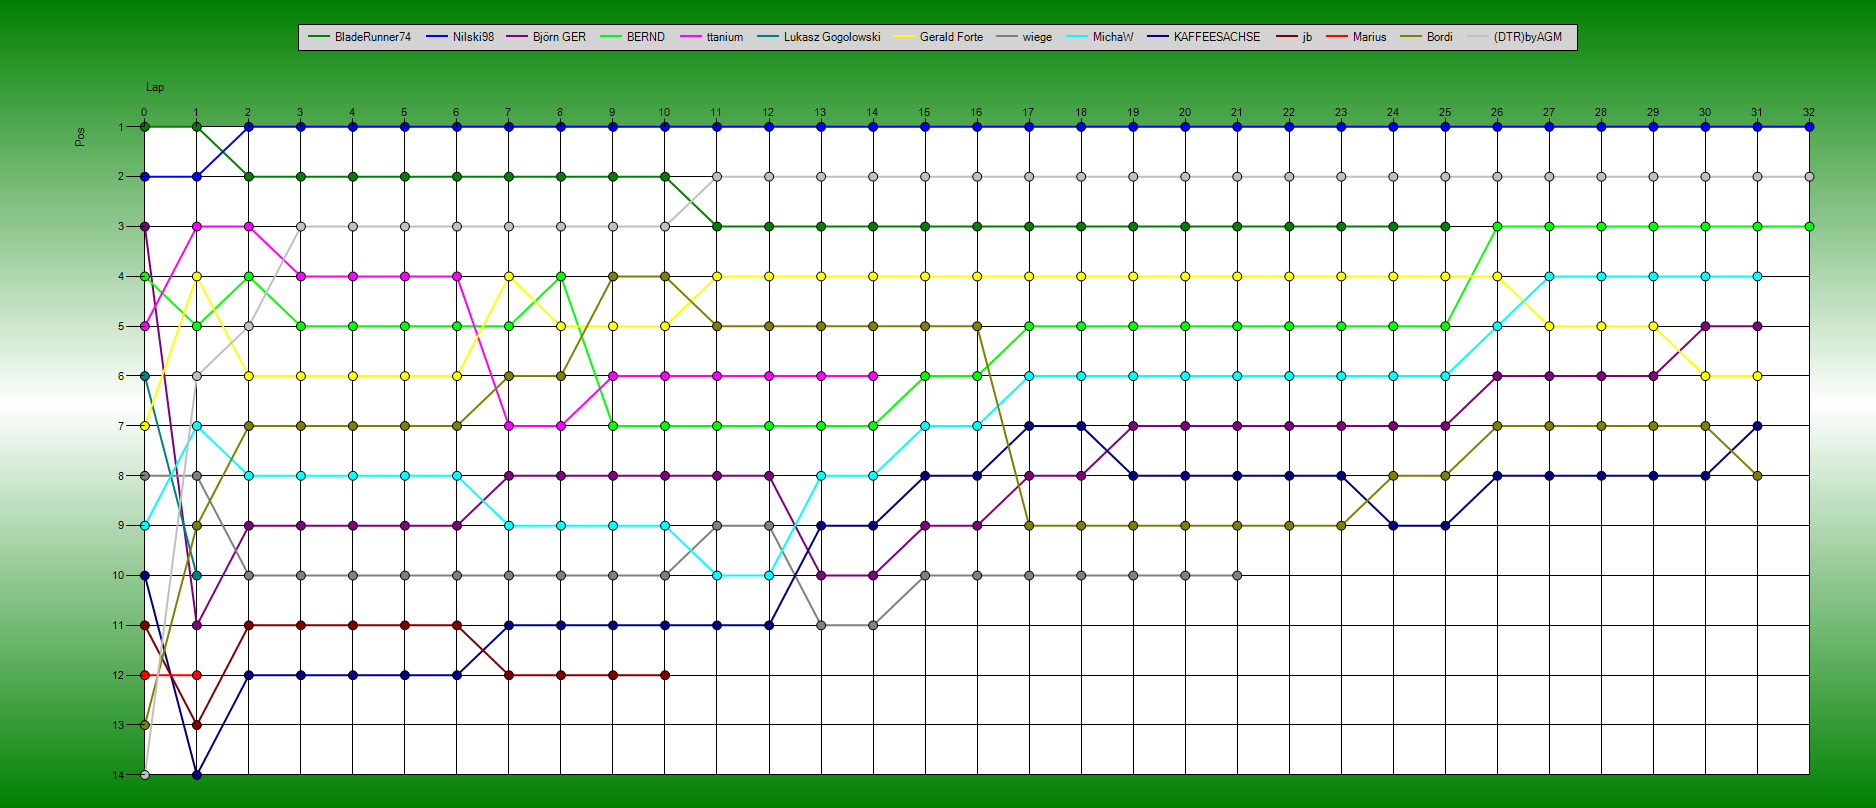Click the cyan line swatch beside MichaW

1078,37
